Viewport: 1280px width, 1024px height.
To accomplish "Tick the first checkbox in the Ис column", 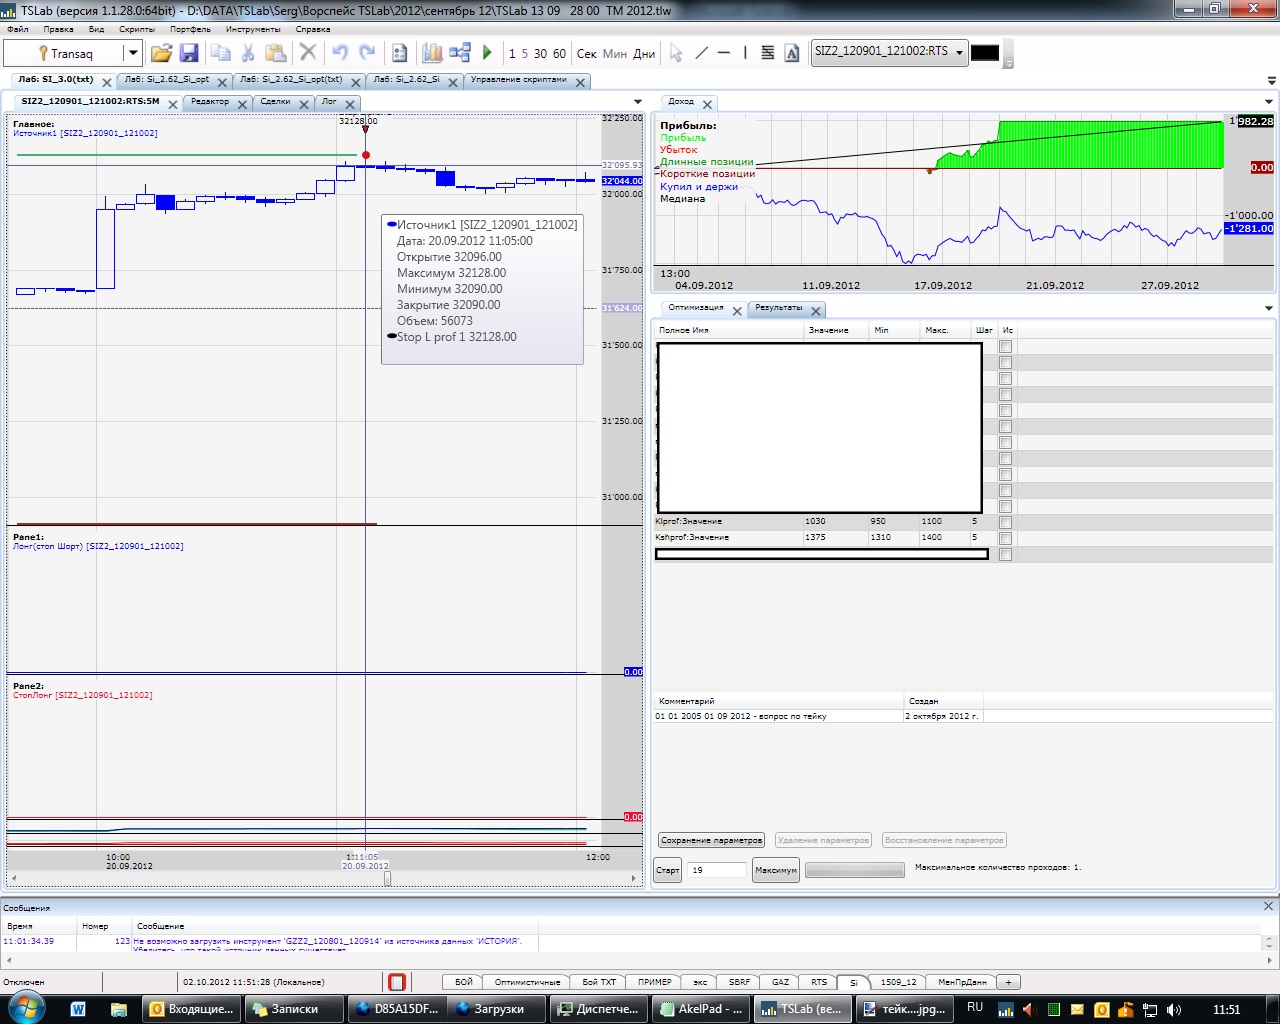I will click(1005, 347).
